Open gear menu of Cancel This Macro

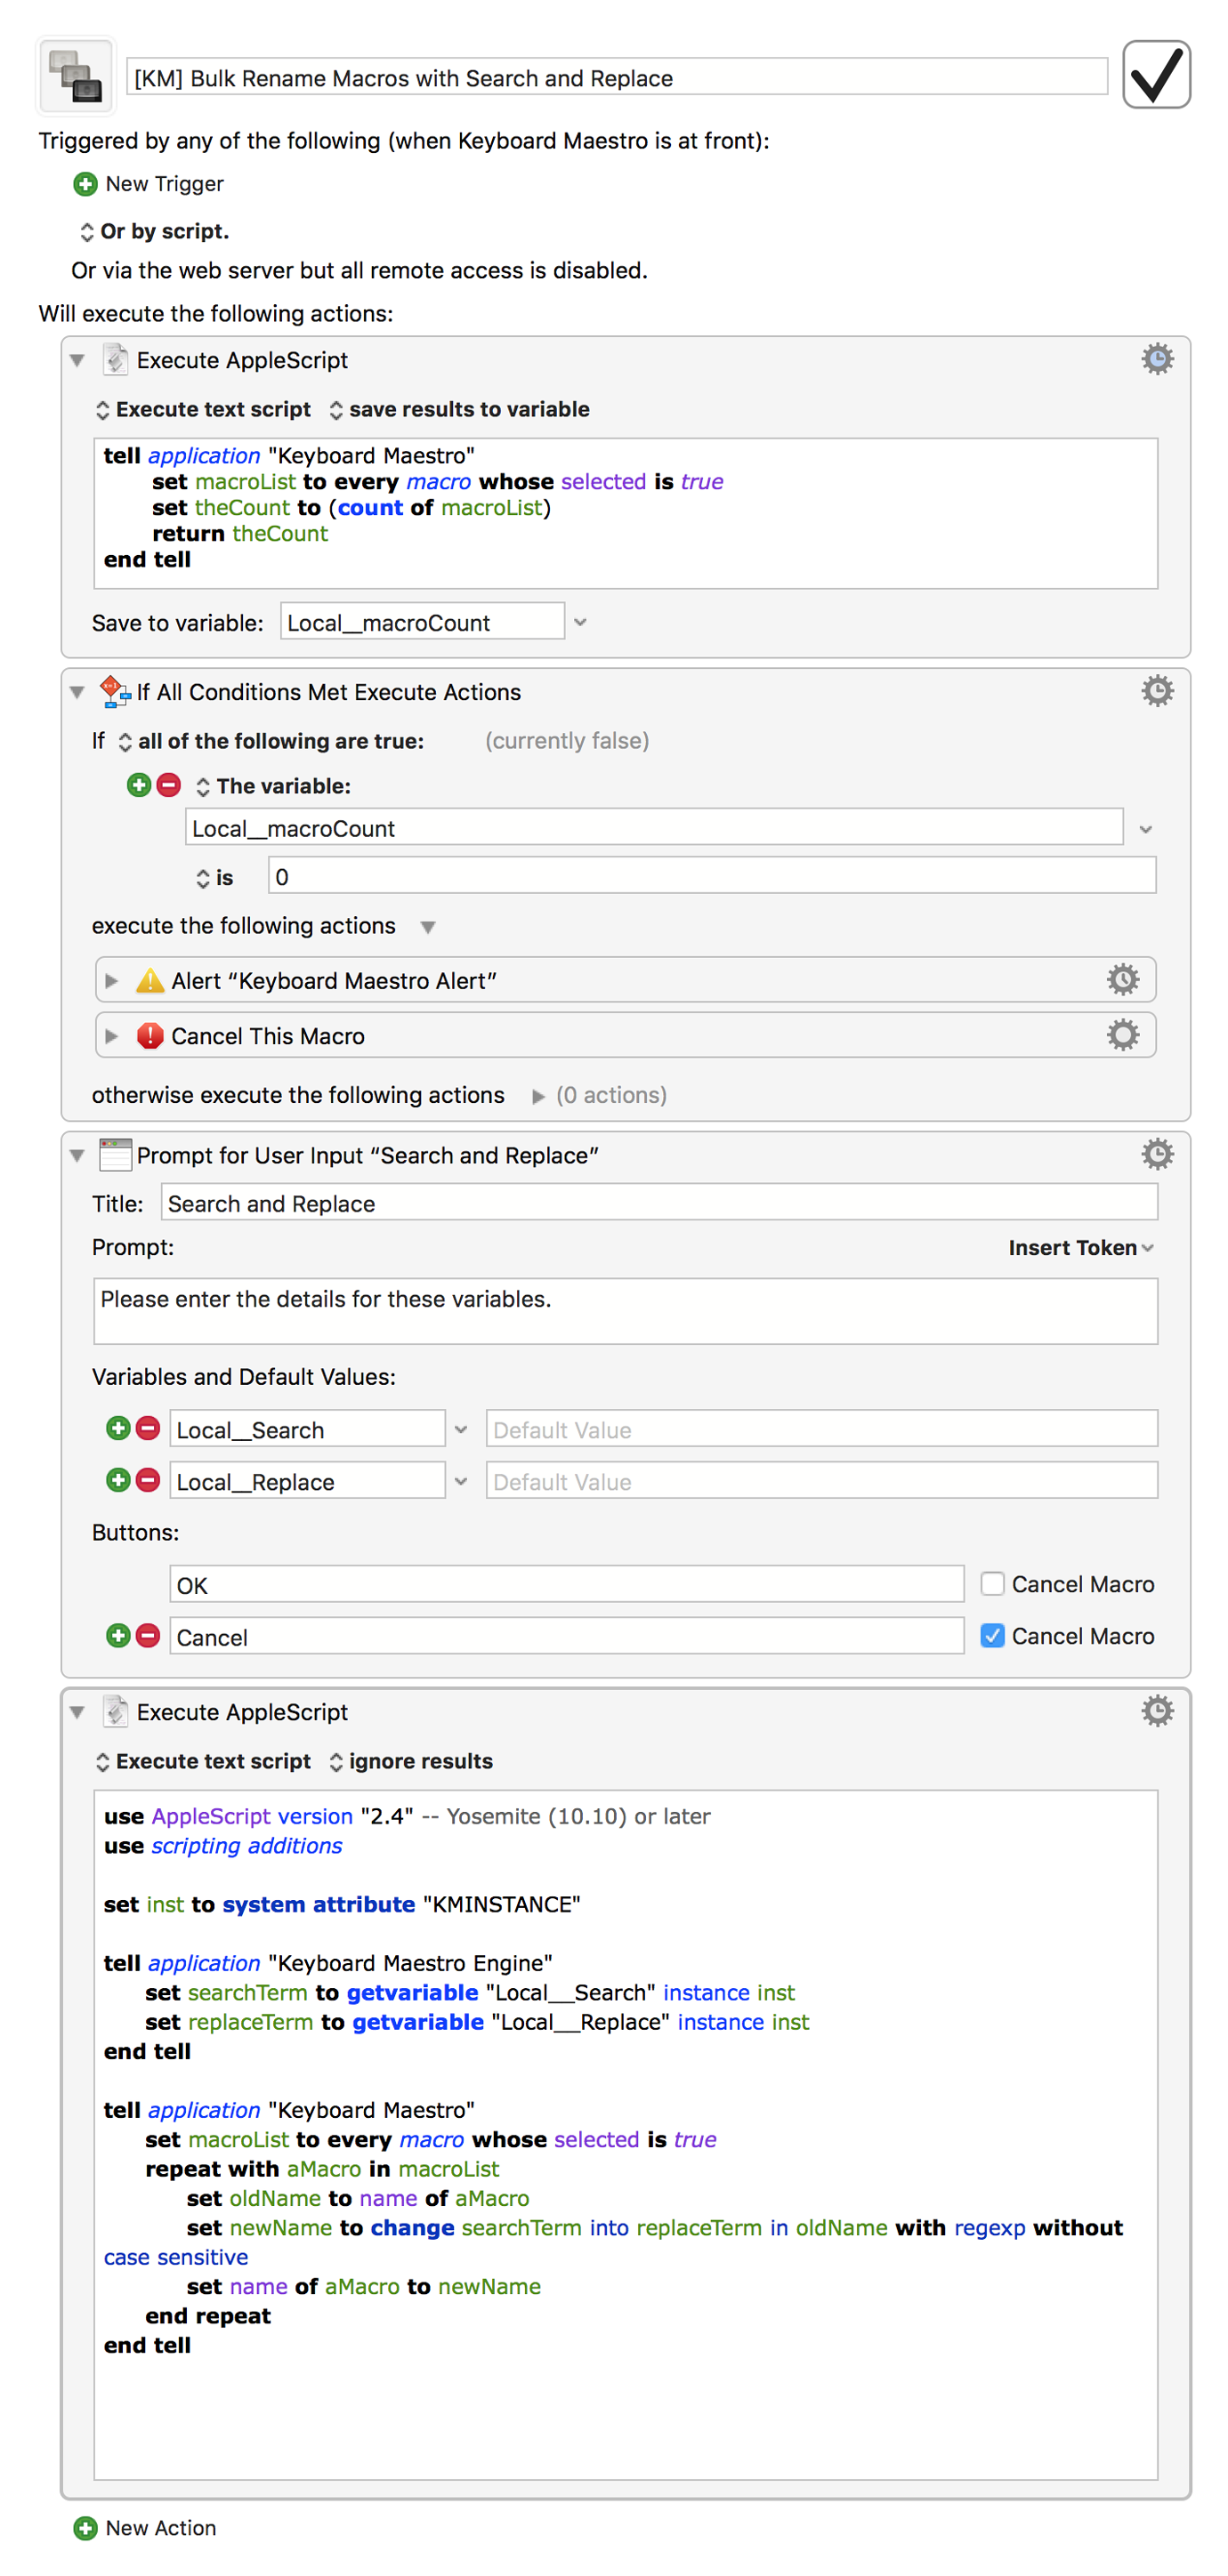(x=1122, y=1035)
